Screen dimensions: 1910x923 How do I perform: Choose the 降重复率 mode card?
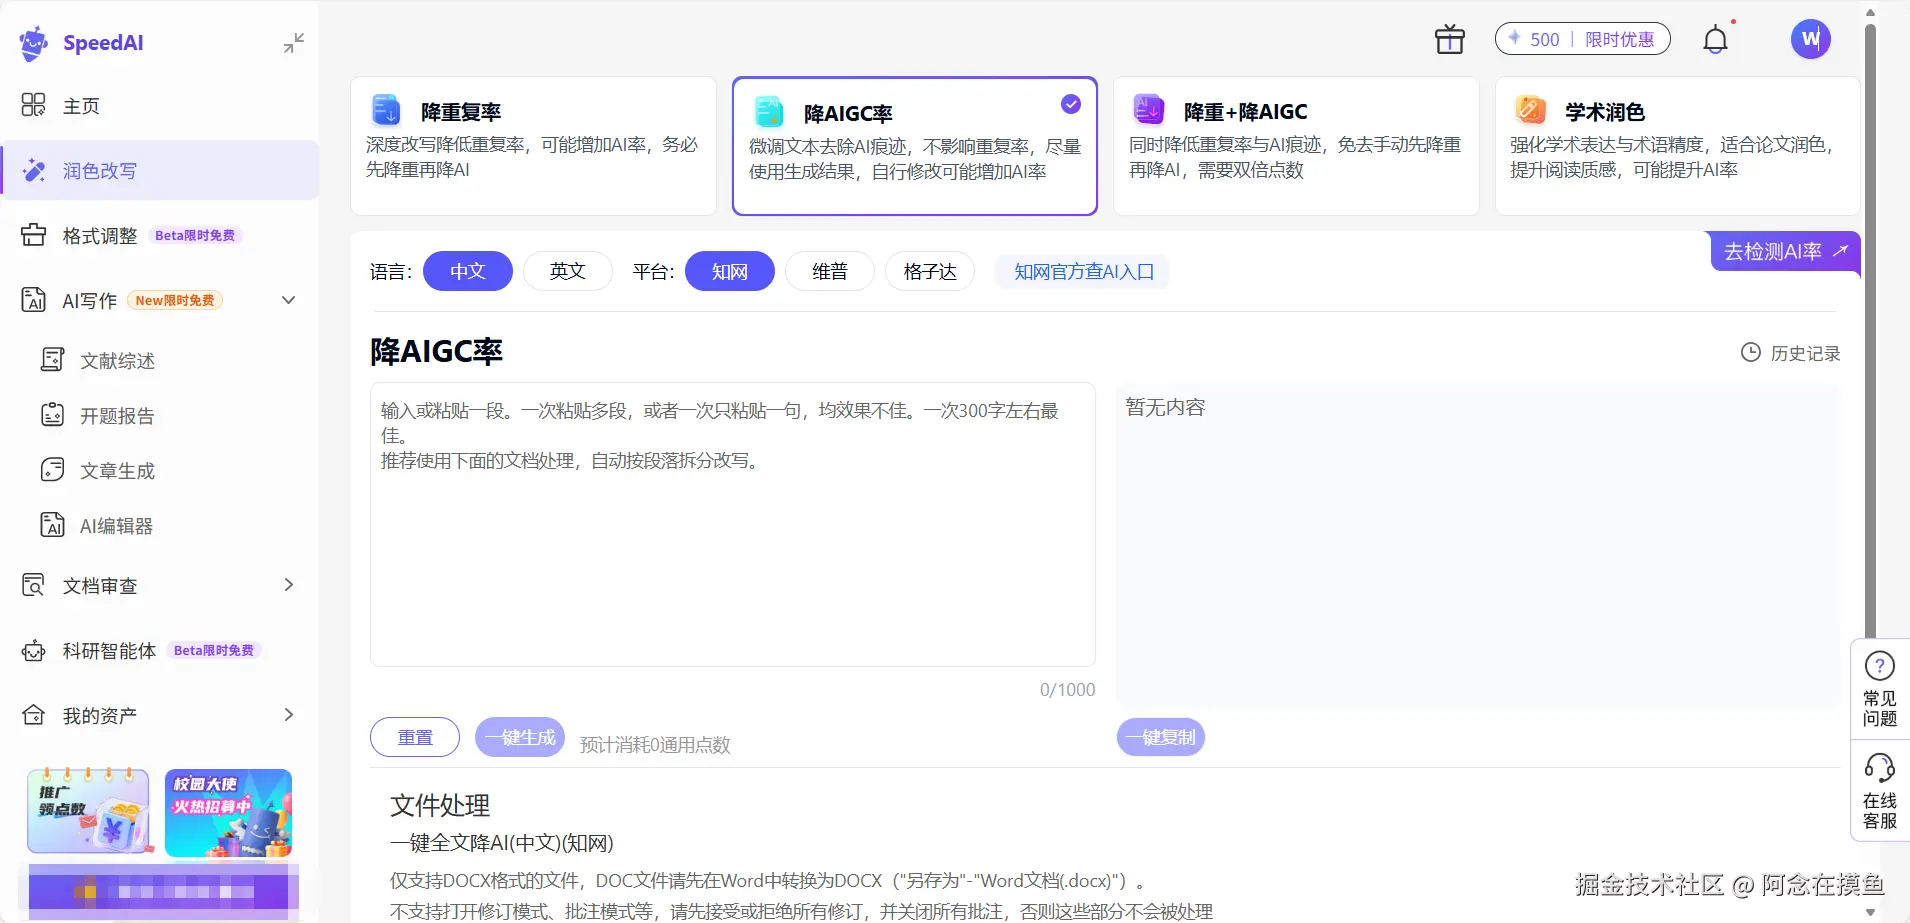tap(533, 146)
